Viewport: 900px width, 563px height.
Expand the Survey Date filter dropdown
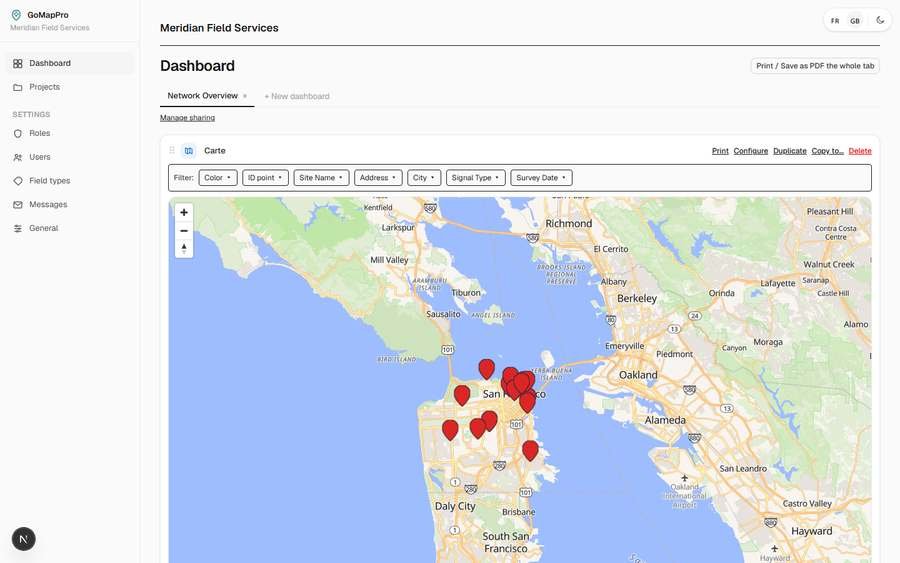[x=541, y=178]
